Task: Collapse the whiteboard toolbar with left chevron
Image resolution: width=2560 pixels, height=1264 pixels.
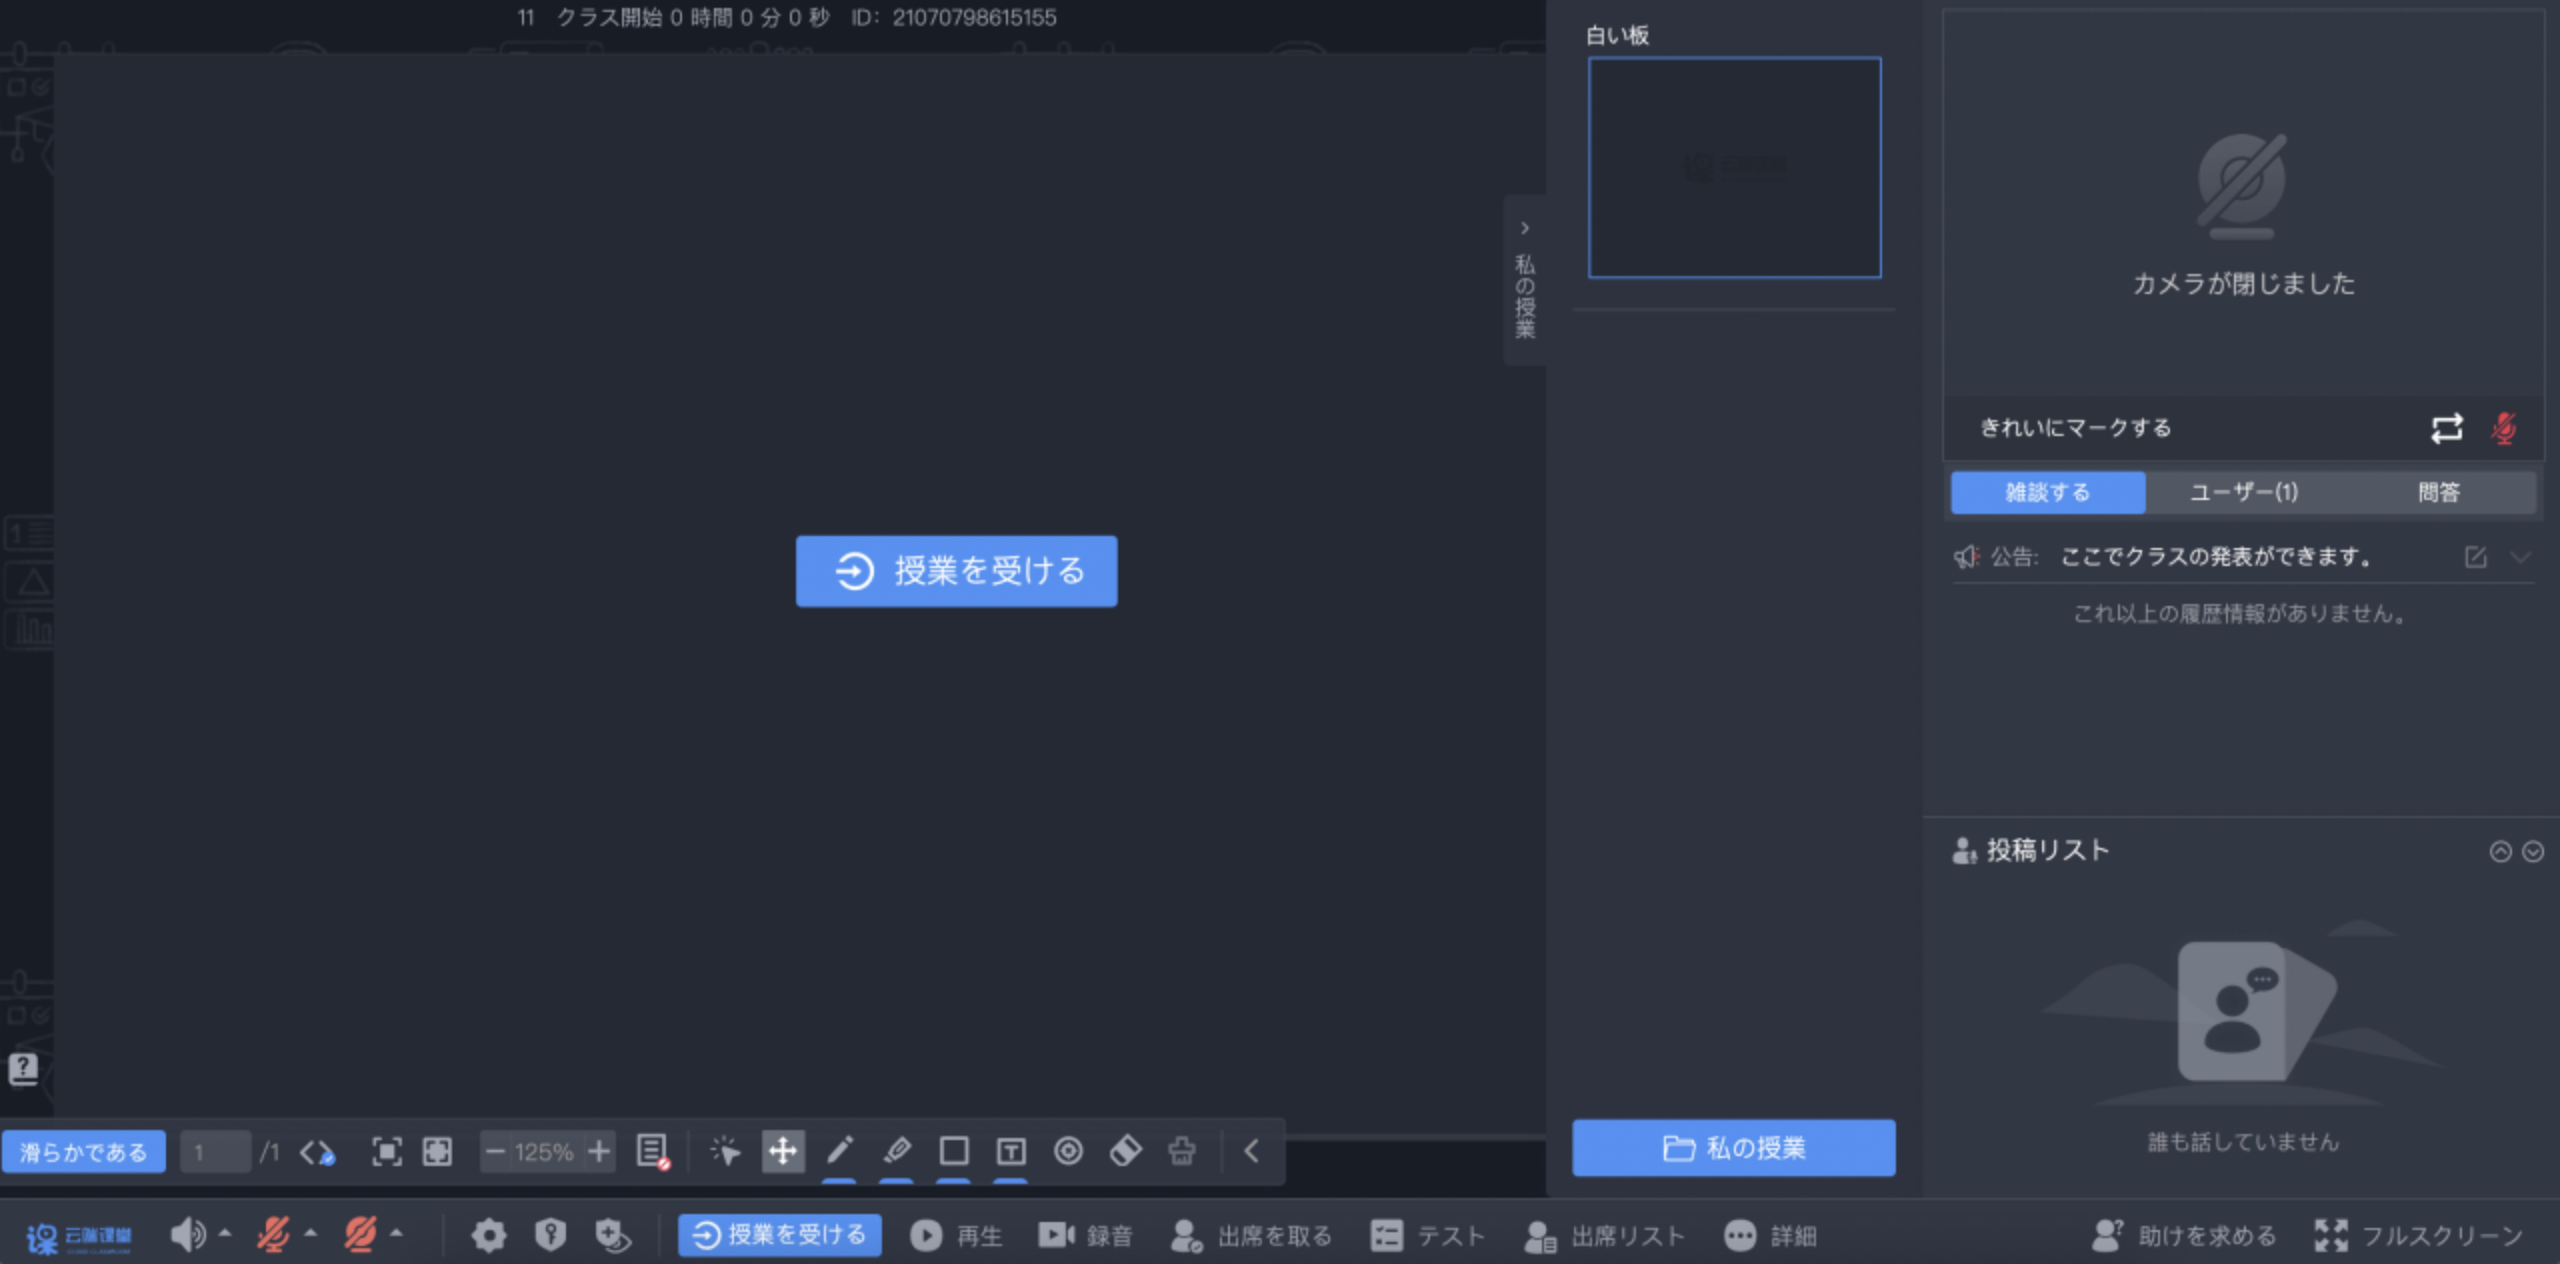Action: (1252, 1151)
